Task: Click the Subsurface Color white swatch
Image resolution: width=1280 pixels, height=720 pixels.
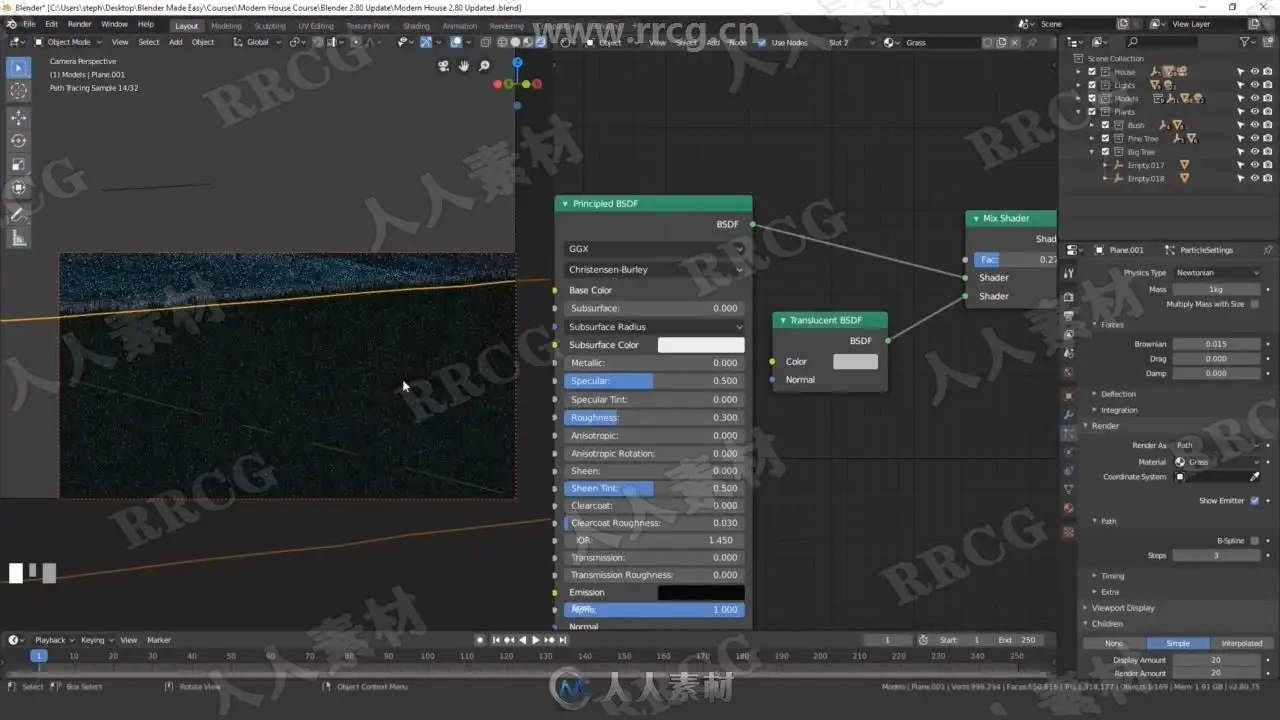Action: click(x=700, y=345)
